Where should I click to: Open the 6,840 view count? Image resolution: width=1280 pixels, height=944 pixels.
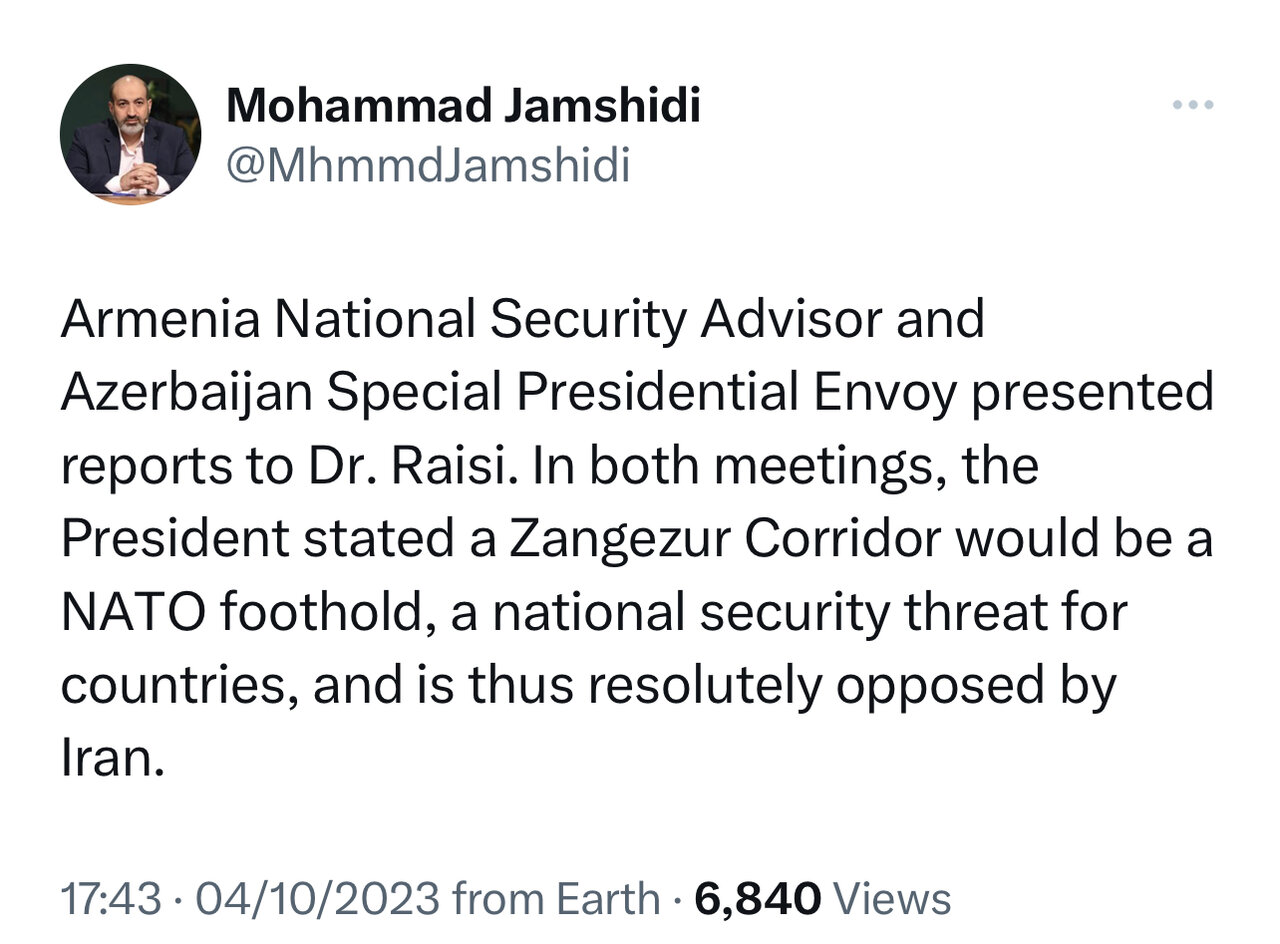[x=758, y=898]
